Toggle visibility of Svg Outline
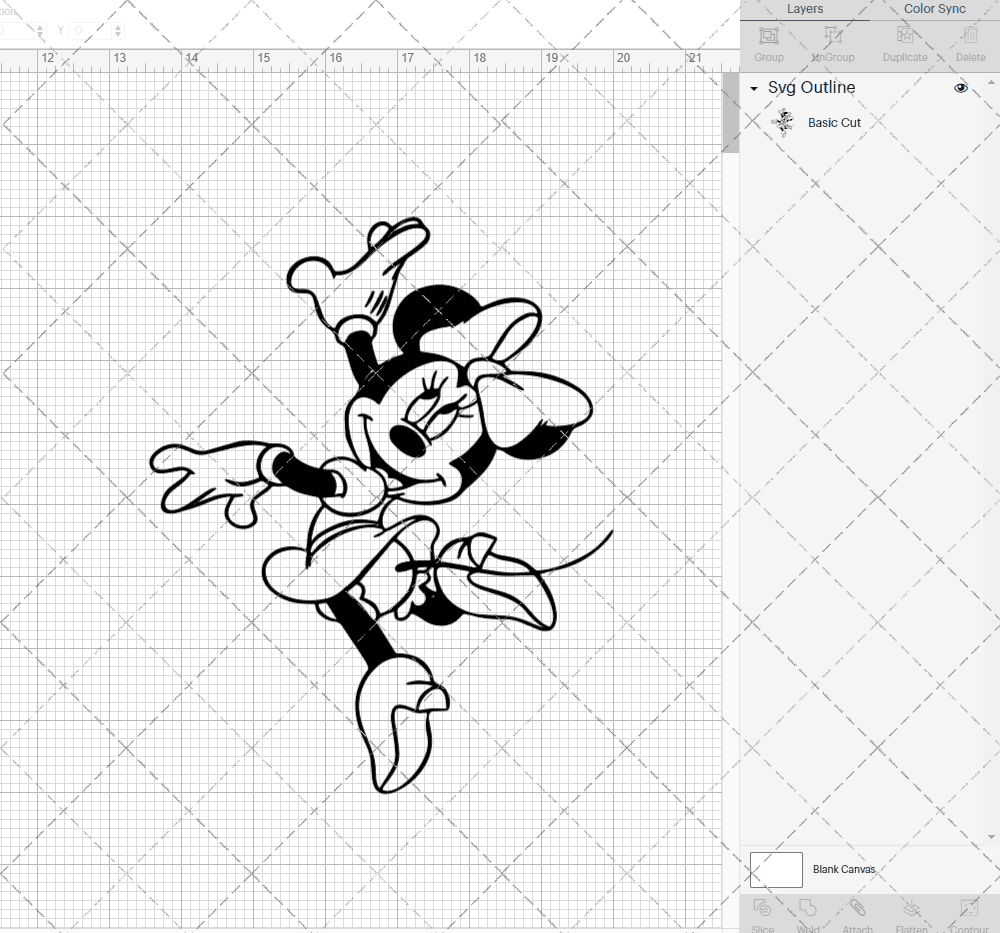 click(961, 88)
